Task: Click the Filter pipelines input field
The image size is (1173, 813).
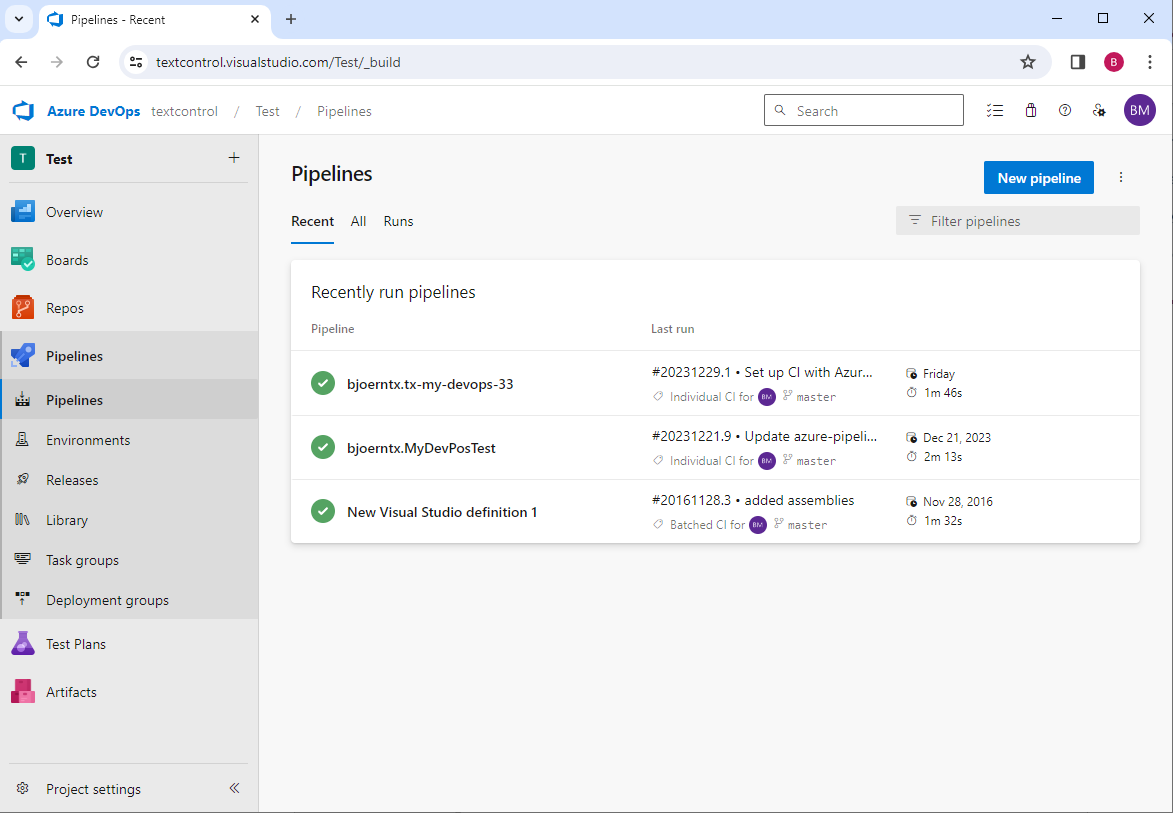Action: point(1017,220)
